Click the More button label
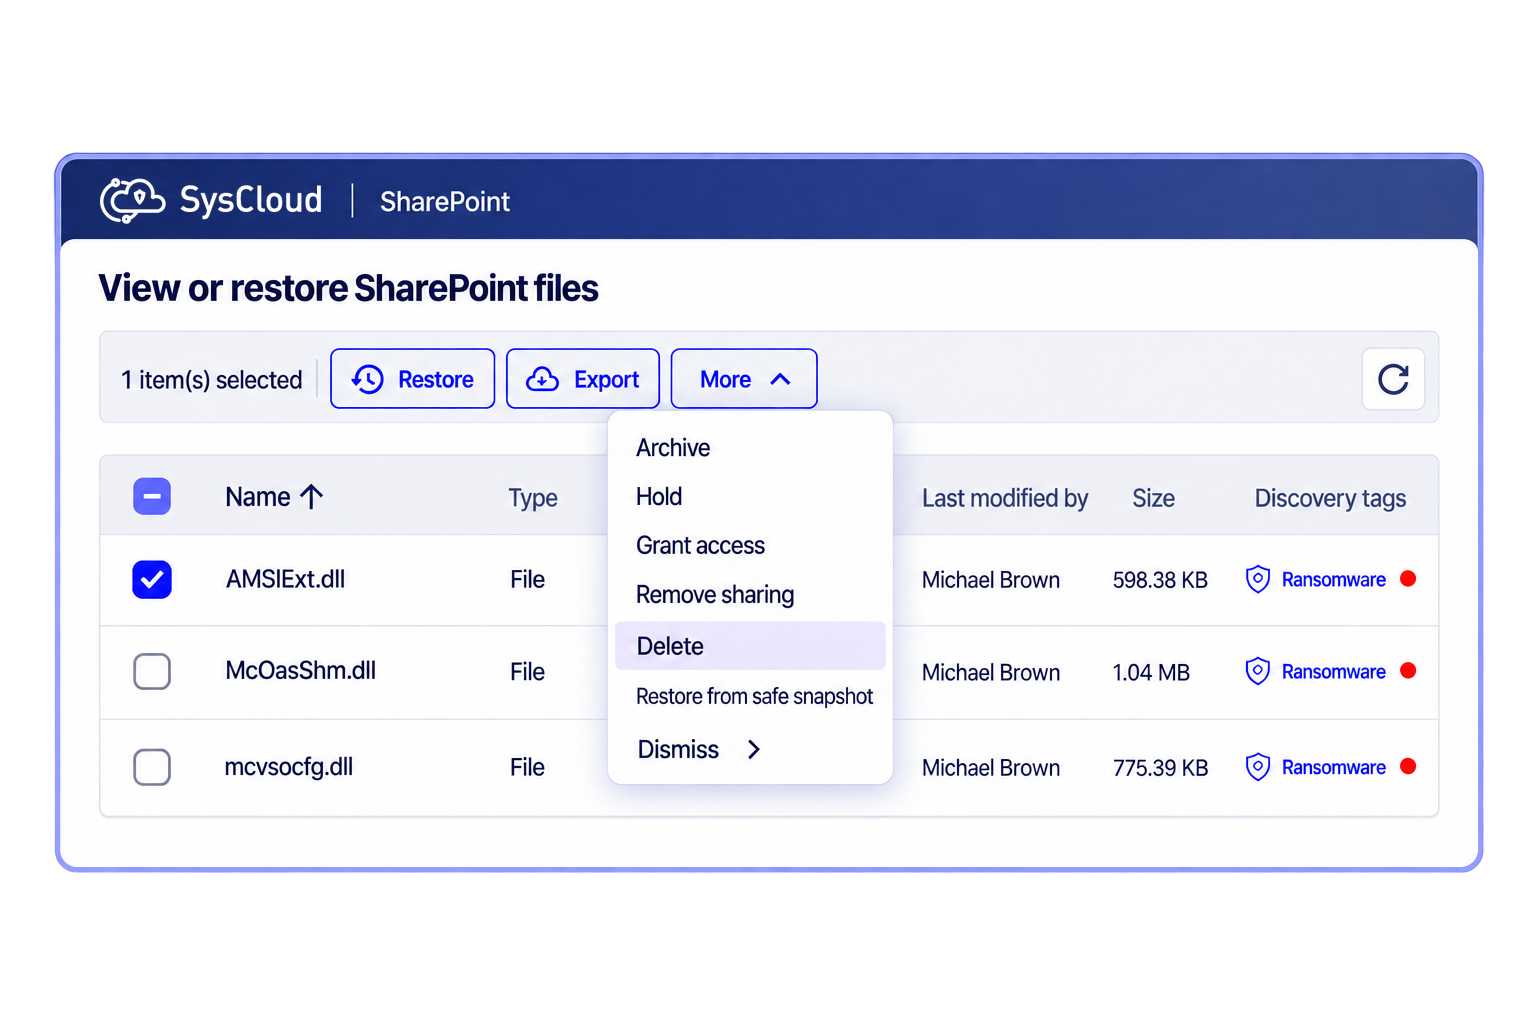This screenshot has width=1536, height=1024. 726,380
